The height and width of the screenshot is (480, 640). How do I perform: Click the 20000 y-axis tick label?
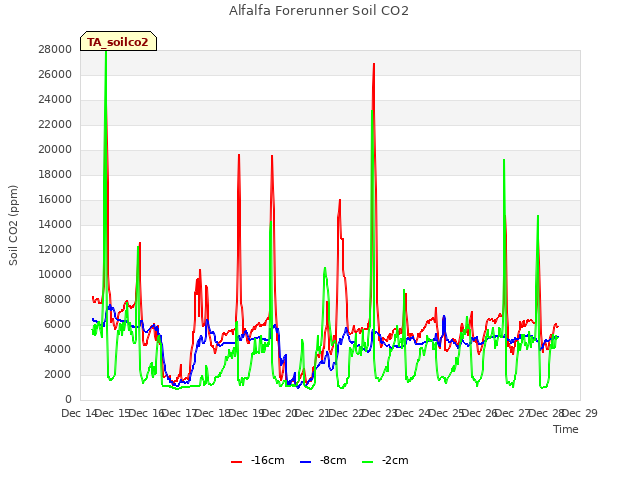55,149
